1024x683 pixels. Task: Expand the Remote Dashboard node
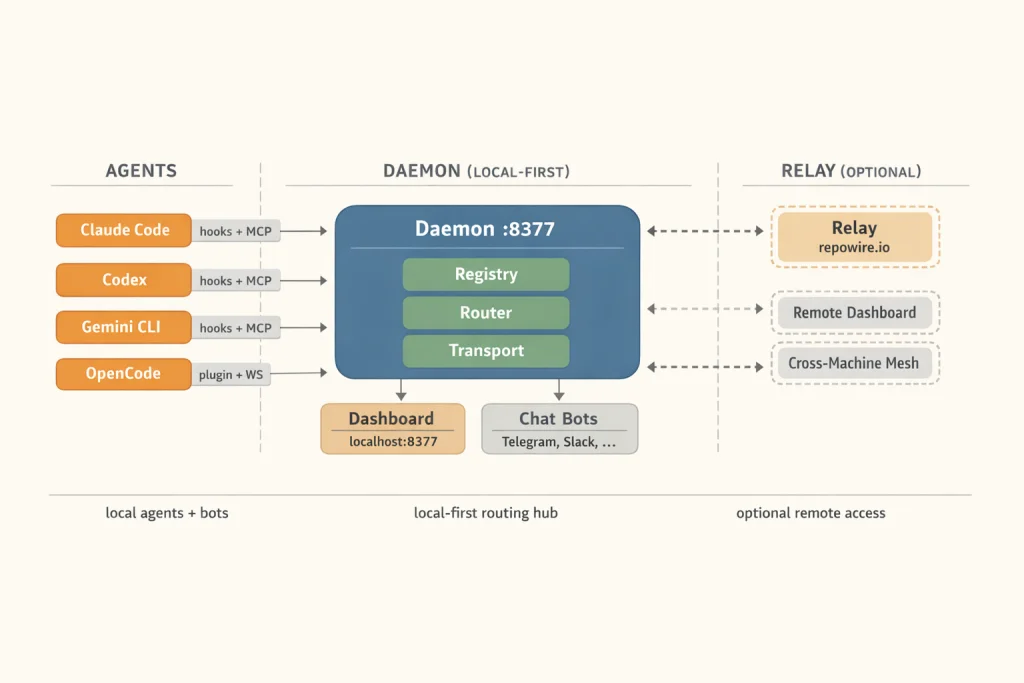click(x=855, y=312)
